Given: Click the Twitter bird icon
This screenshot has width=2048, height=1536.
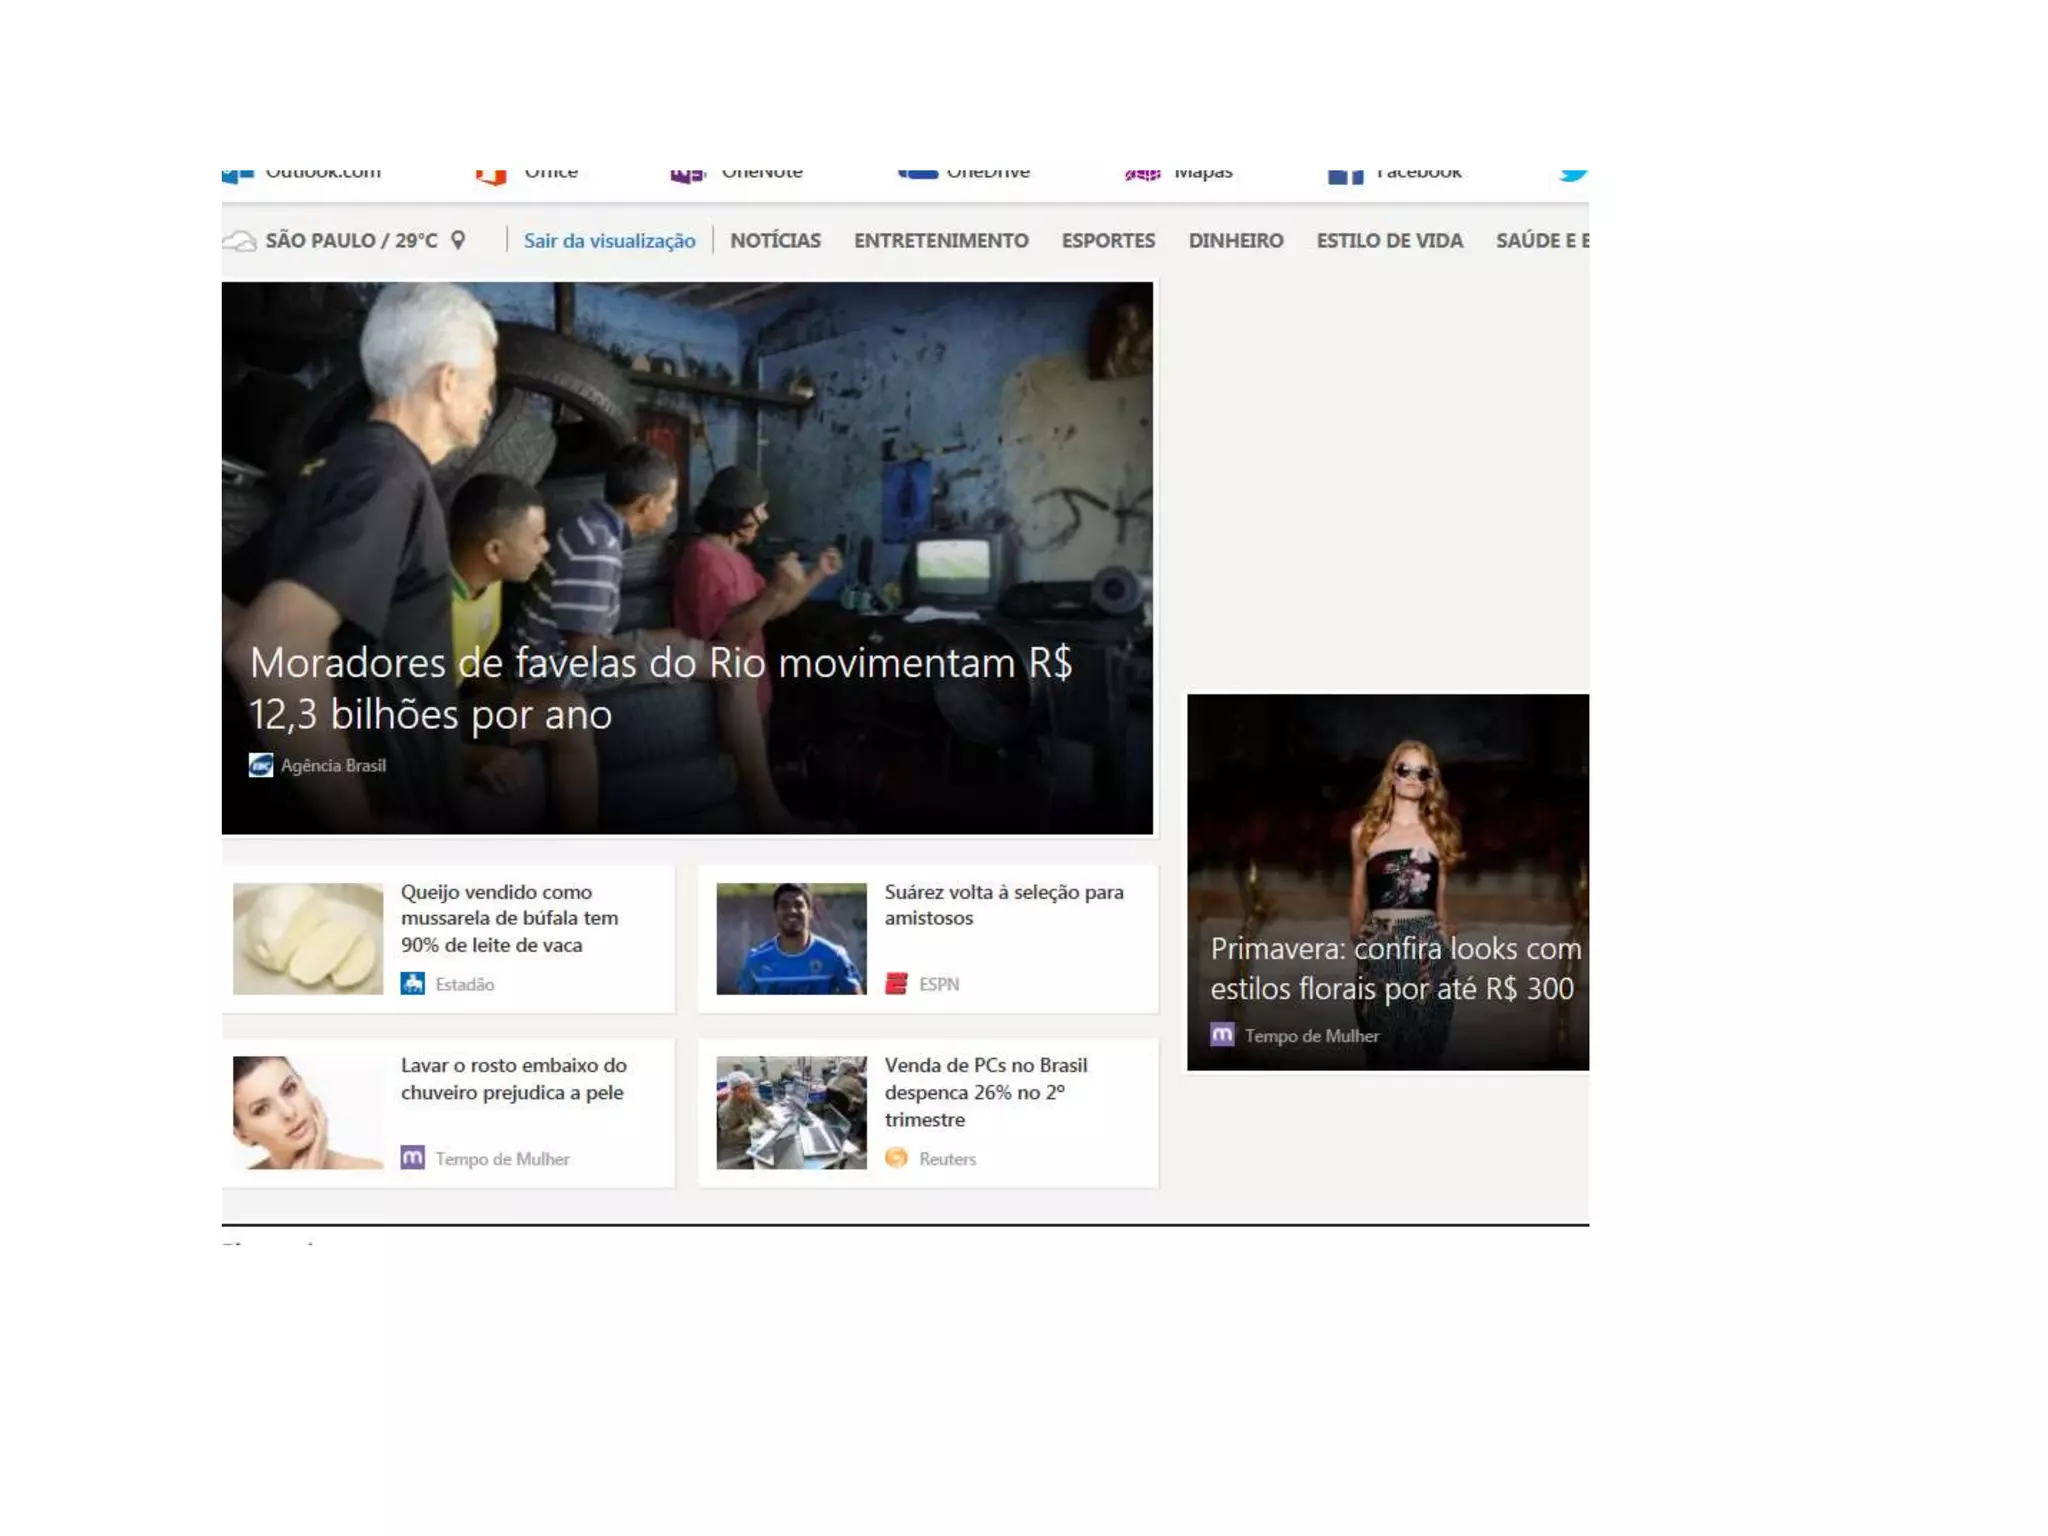Looking at the screenshot, I should click(1573, 175).
